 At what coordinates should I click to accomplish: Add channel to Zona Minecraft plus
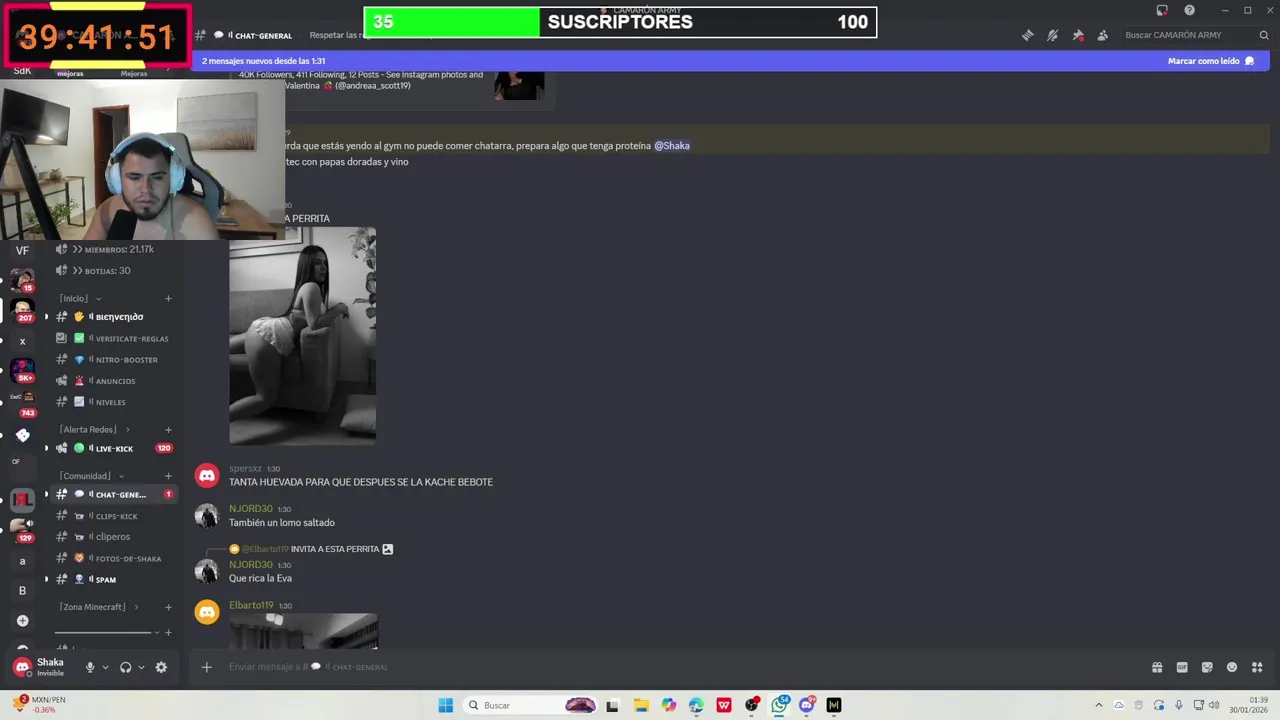[168, 607]
